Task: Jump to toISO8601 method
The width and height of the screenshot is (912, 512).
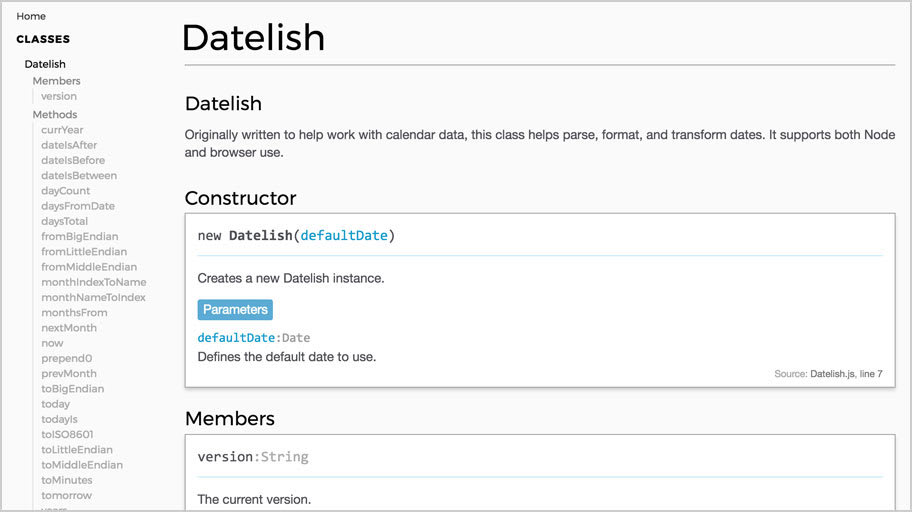Action: [x=67, y=434]
